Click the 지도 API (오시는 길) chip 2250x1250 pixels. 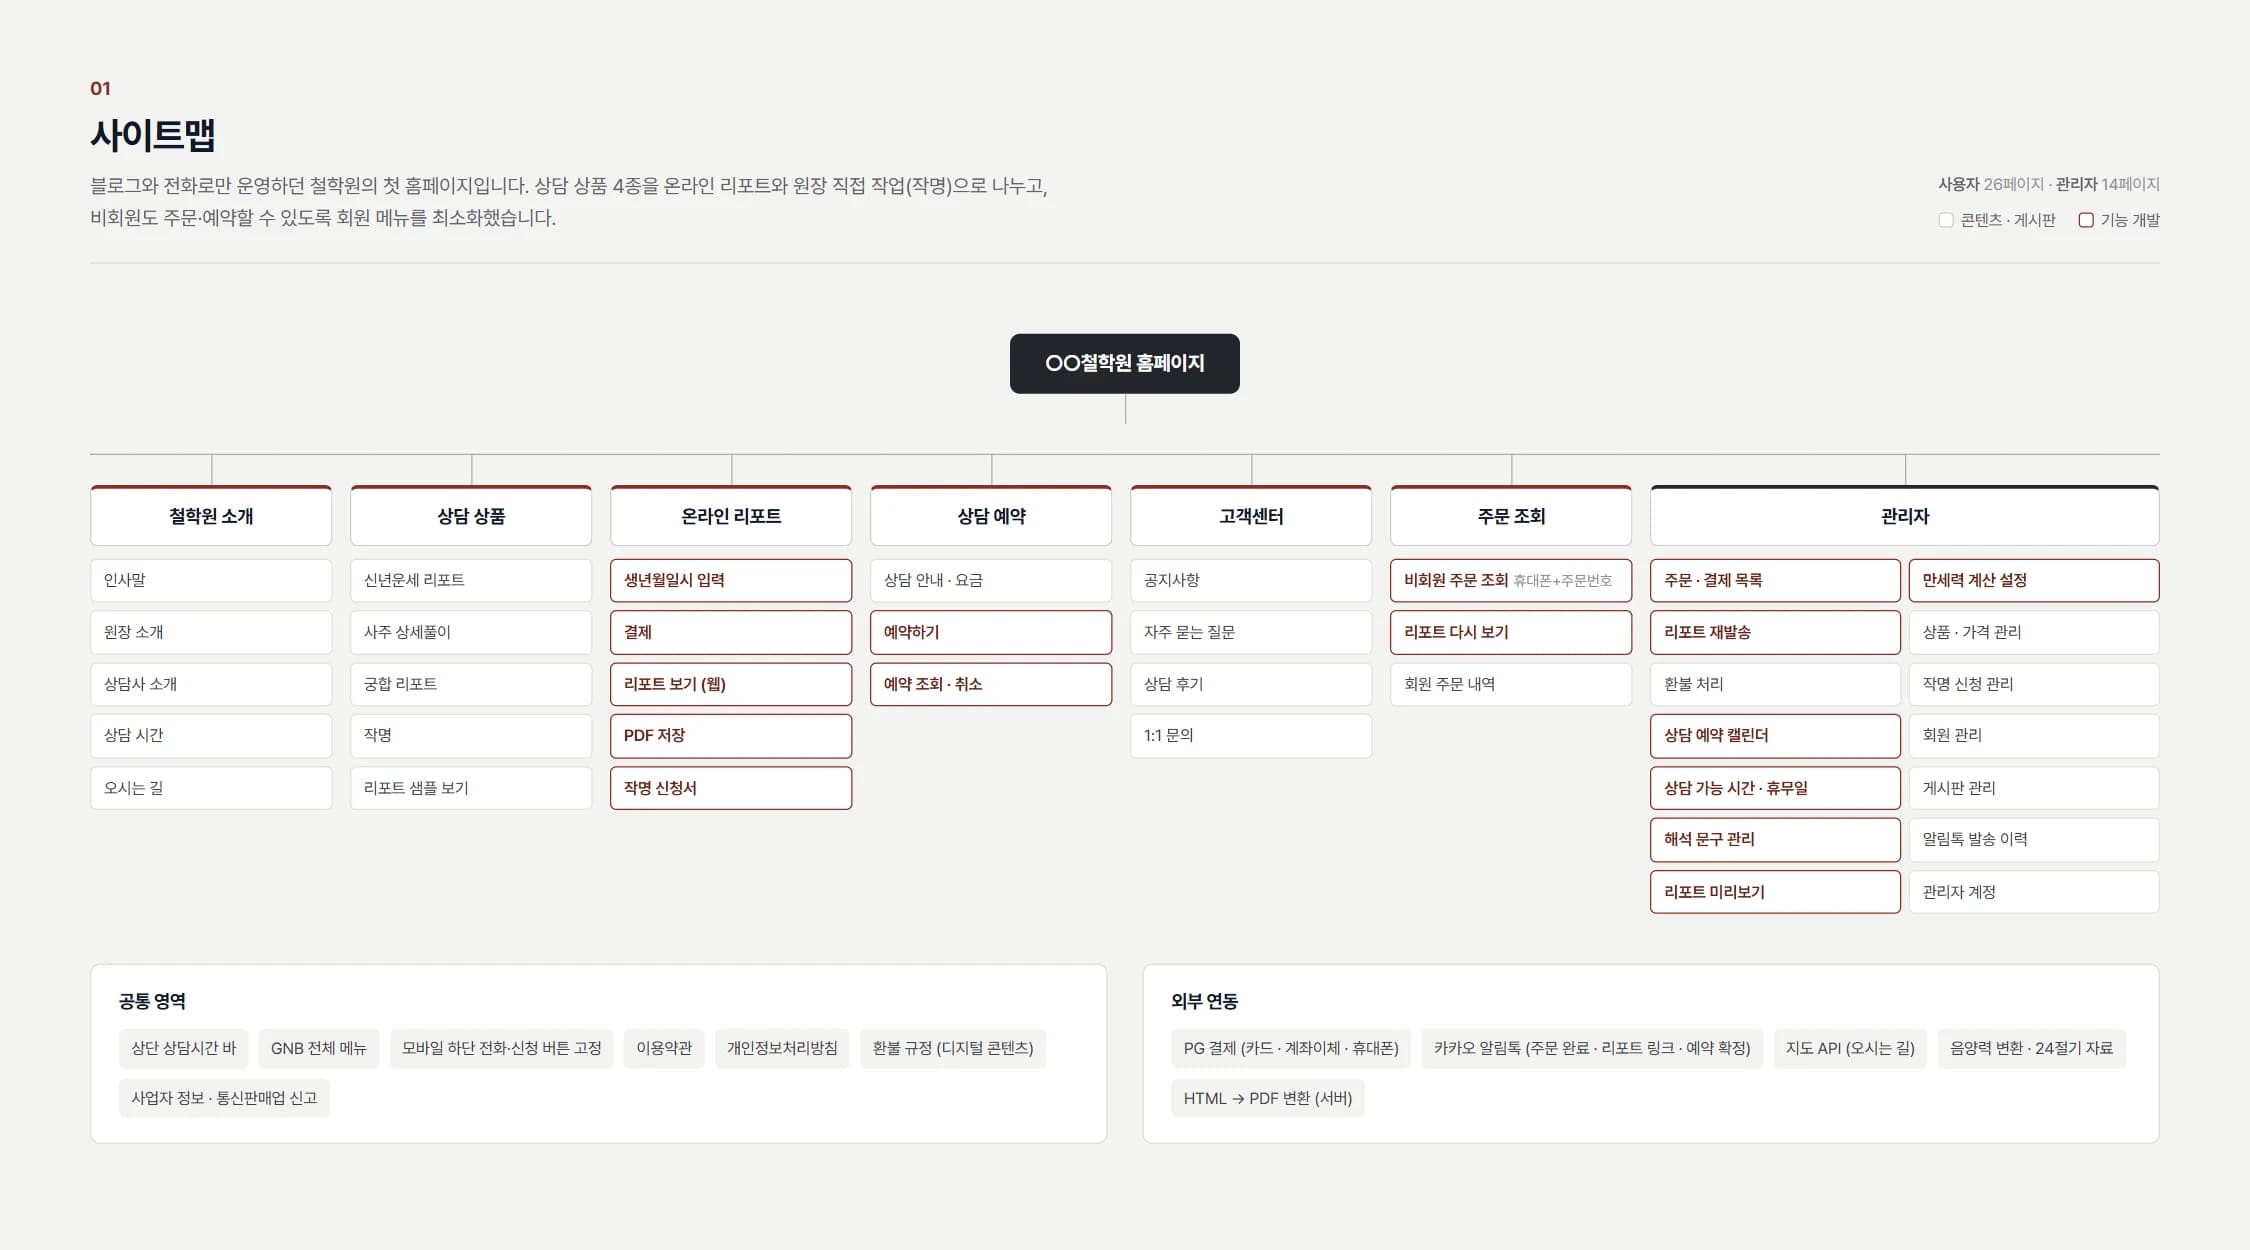tap(1850, 1048)
